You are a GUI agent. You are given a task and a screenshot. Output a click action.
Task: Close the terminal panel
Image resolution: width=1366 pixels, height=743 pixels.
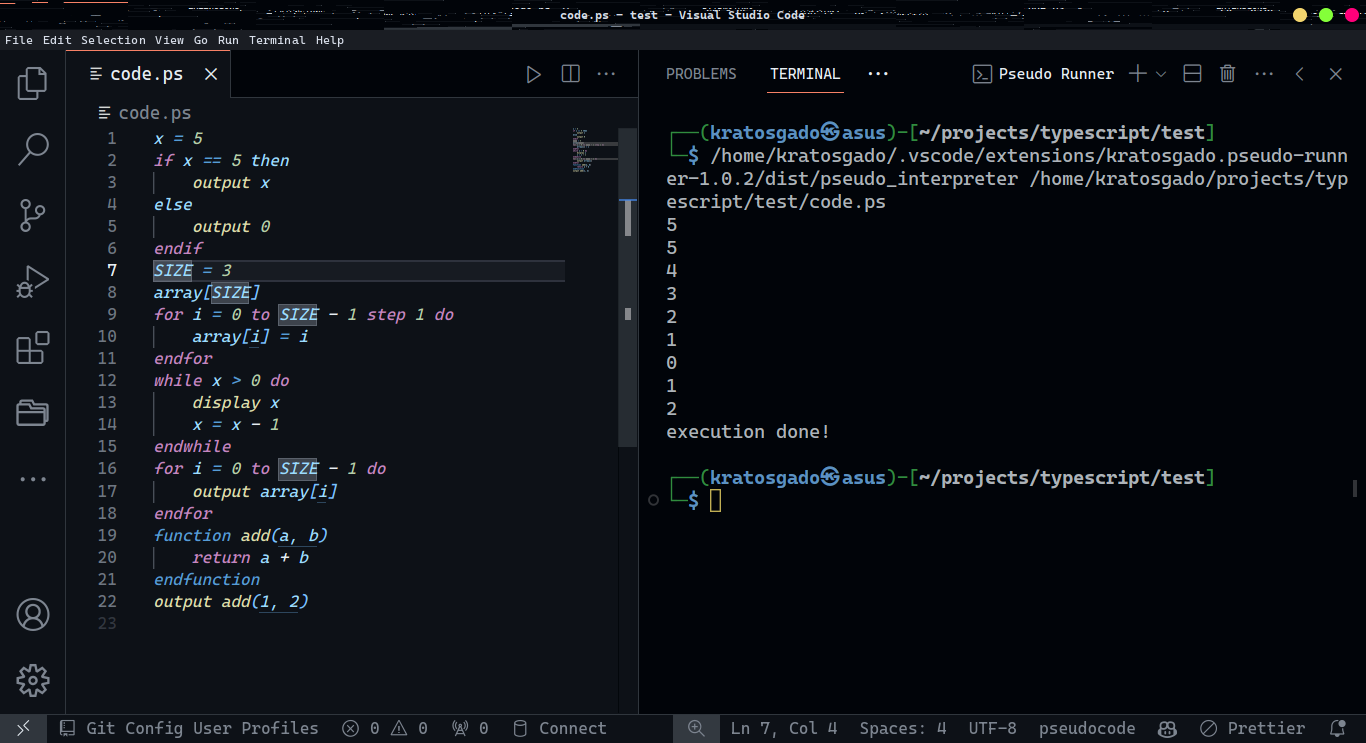pos(1335,74)
